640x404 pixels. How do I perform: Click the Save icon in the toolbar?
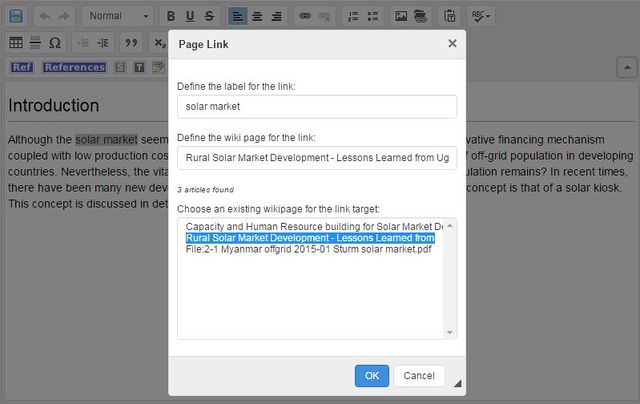pos(16,16)
